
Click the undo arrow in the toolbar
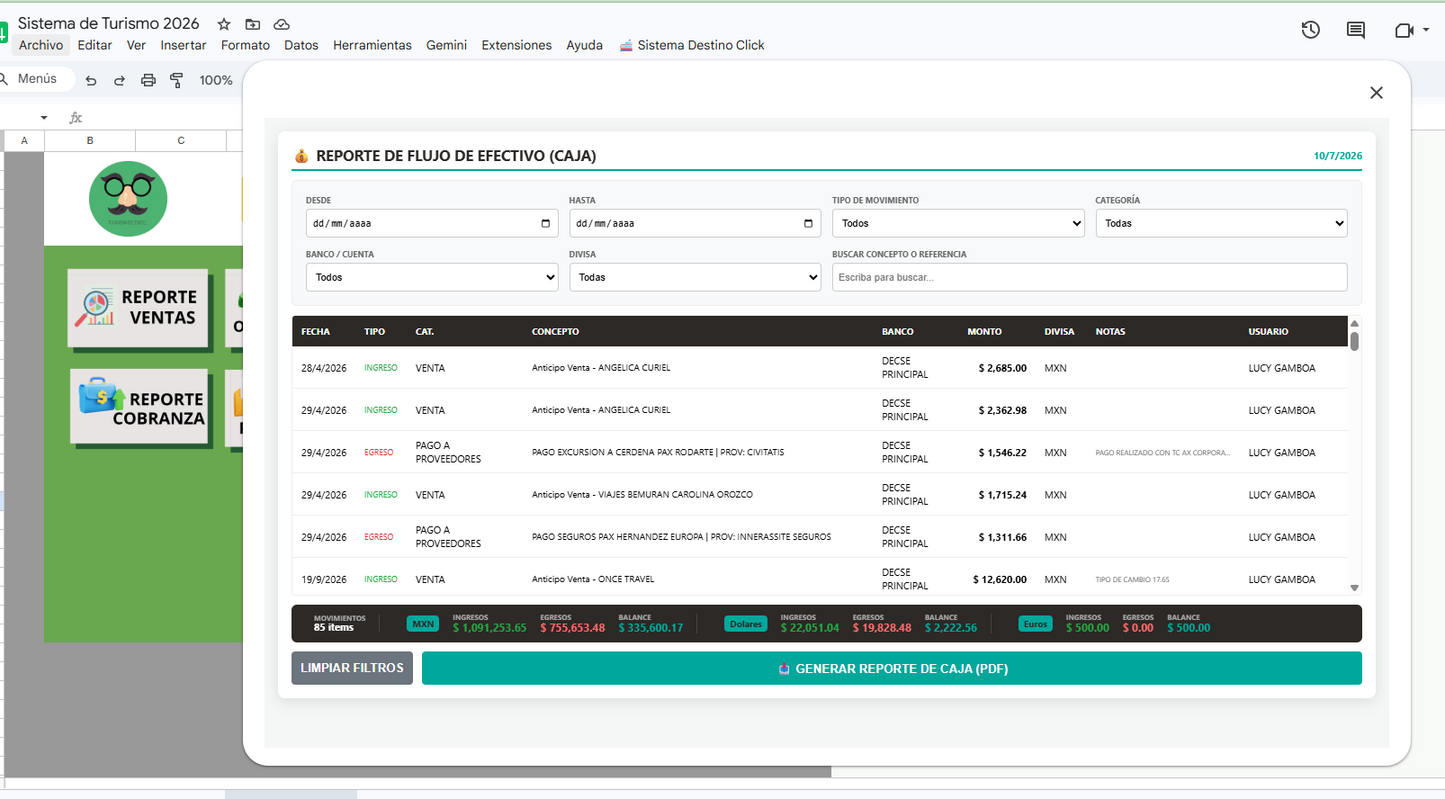91,80
